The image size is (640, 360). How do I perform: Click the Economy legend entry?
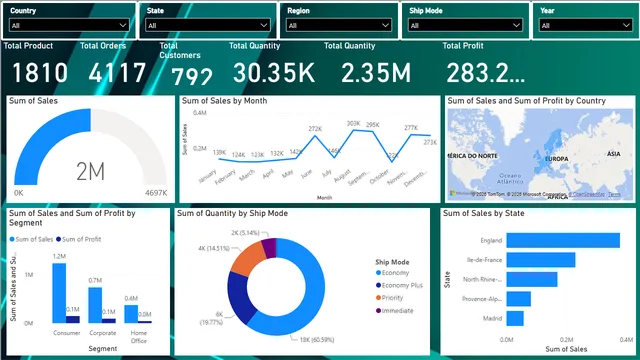[392, 273]
